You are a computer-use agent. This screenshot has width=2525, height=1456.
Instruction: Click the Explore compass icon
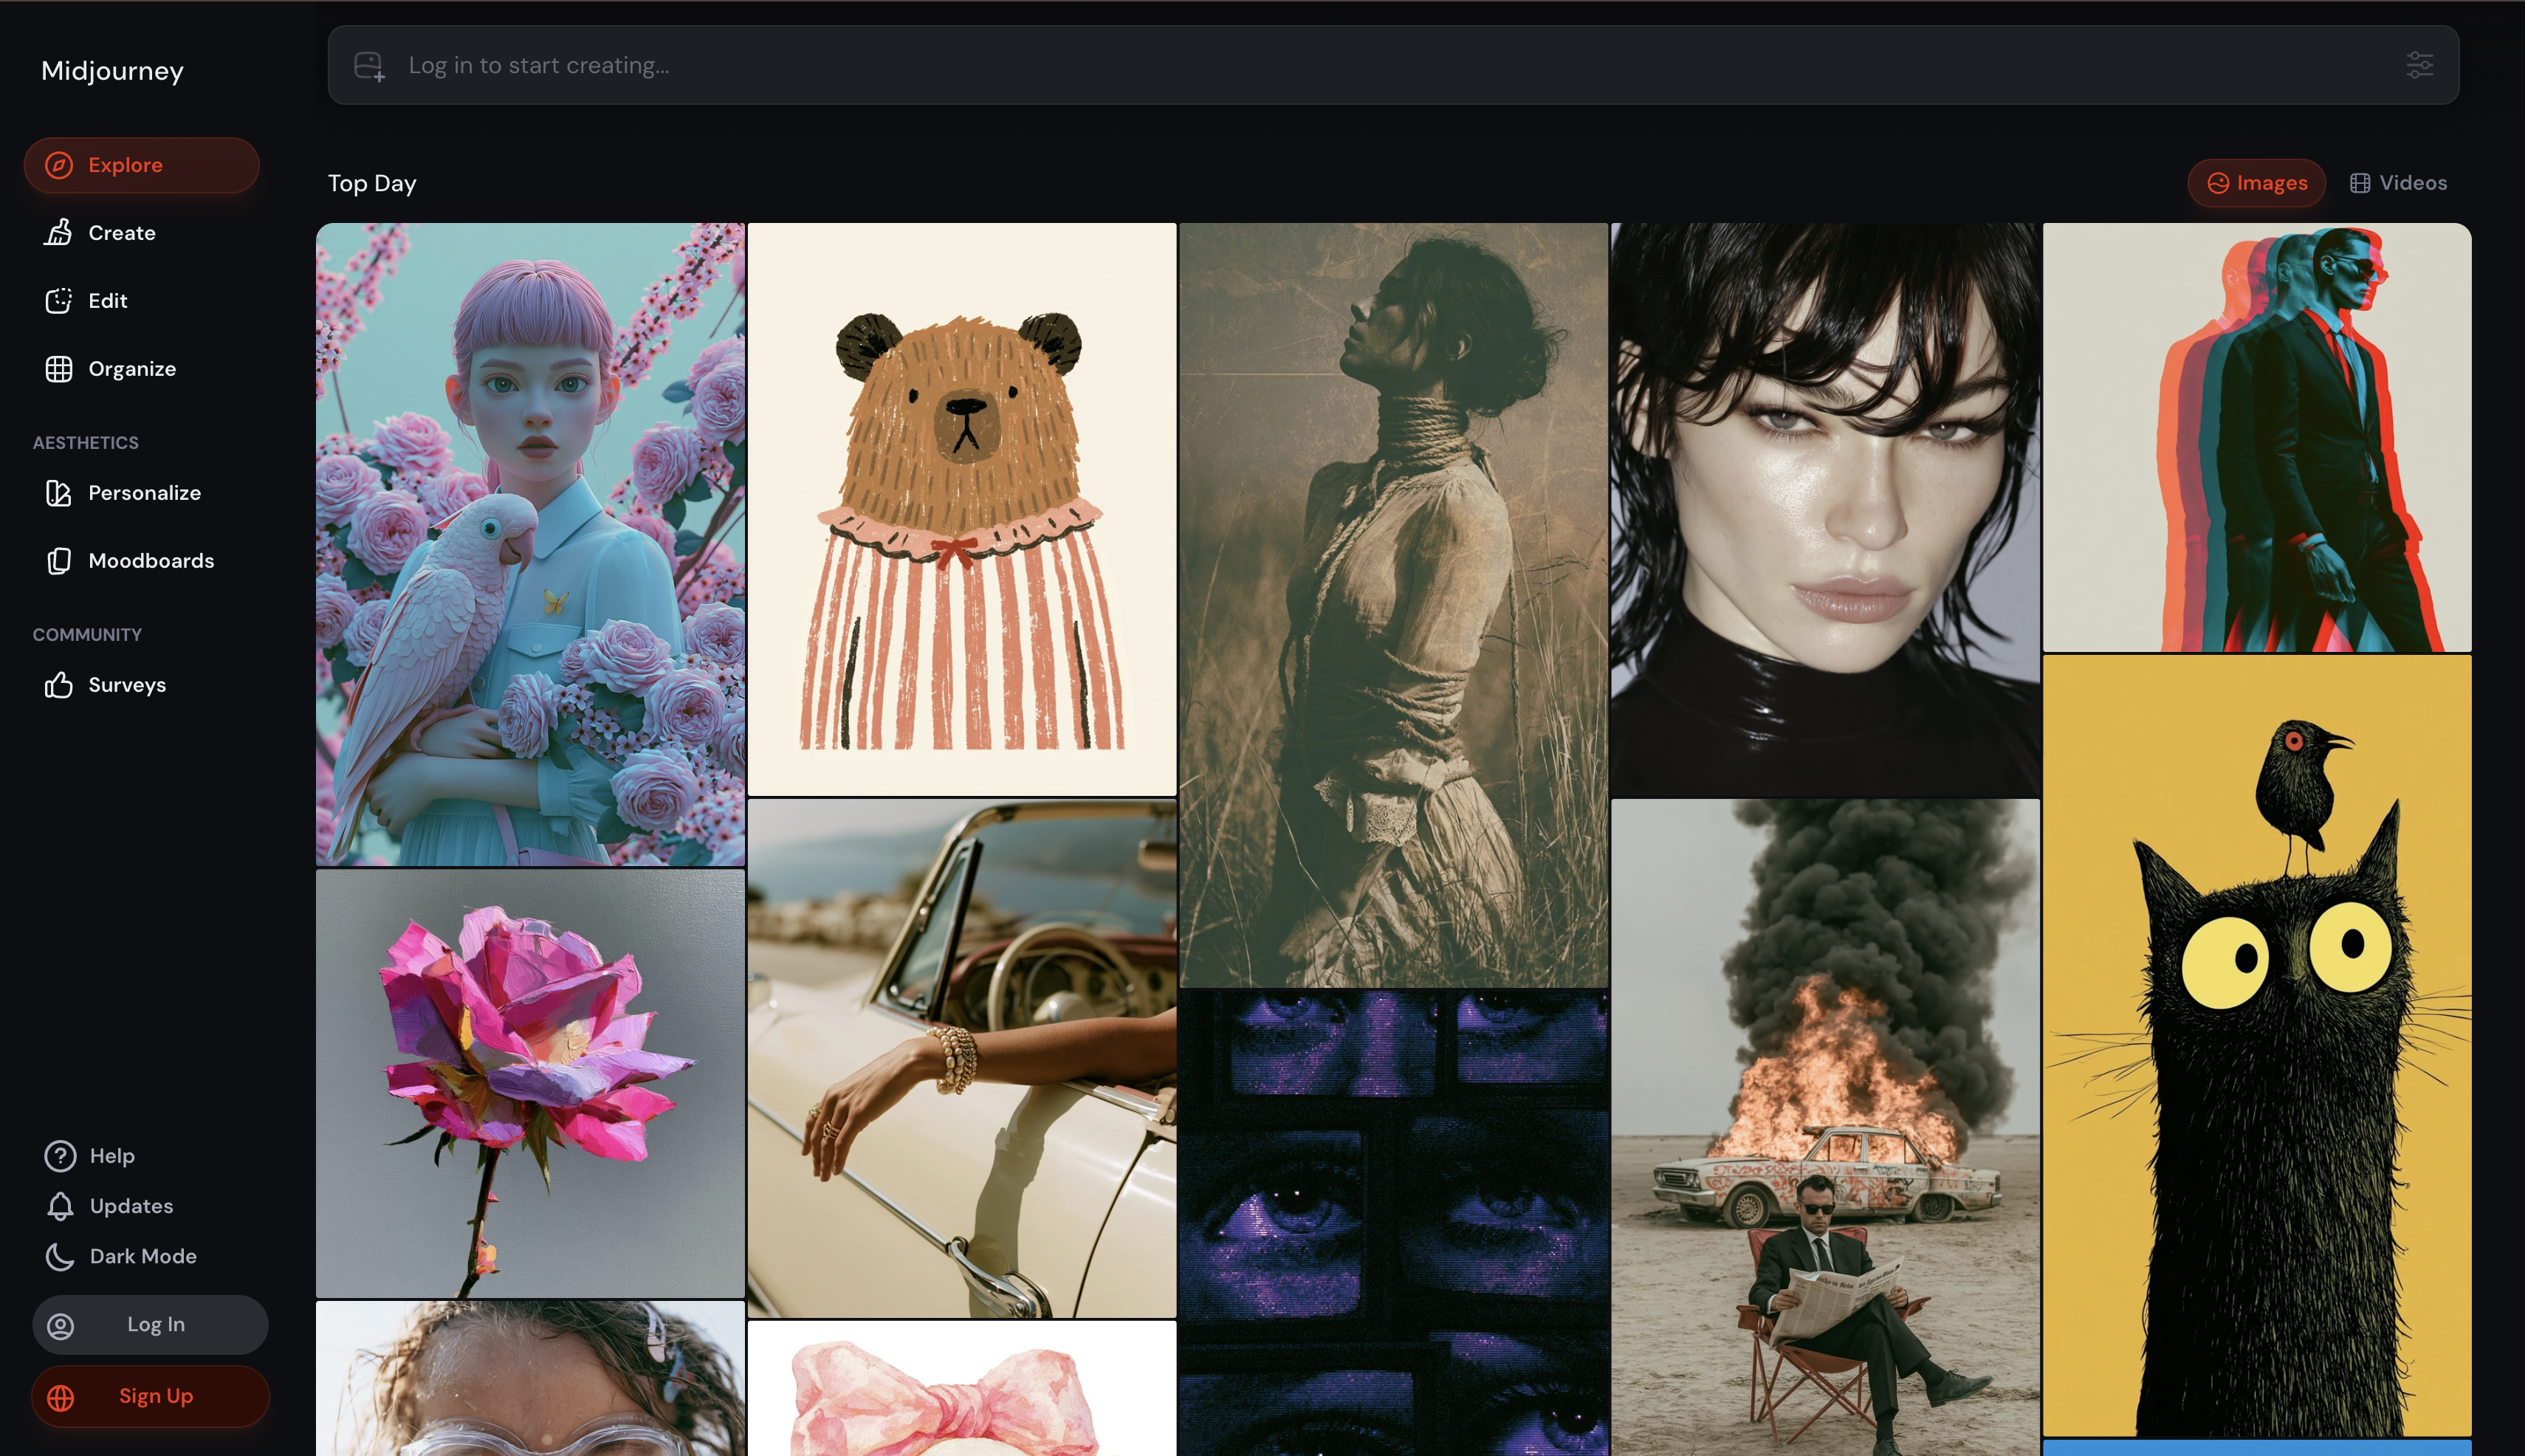59,165
